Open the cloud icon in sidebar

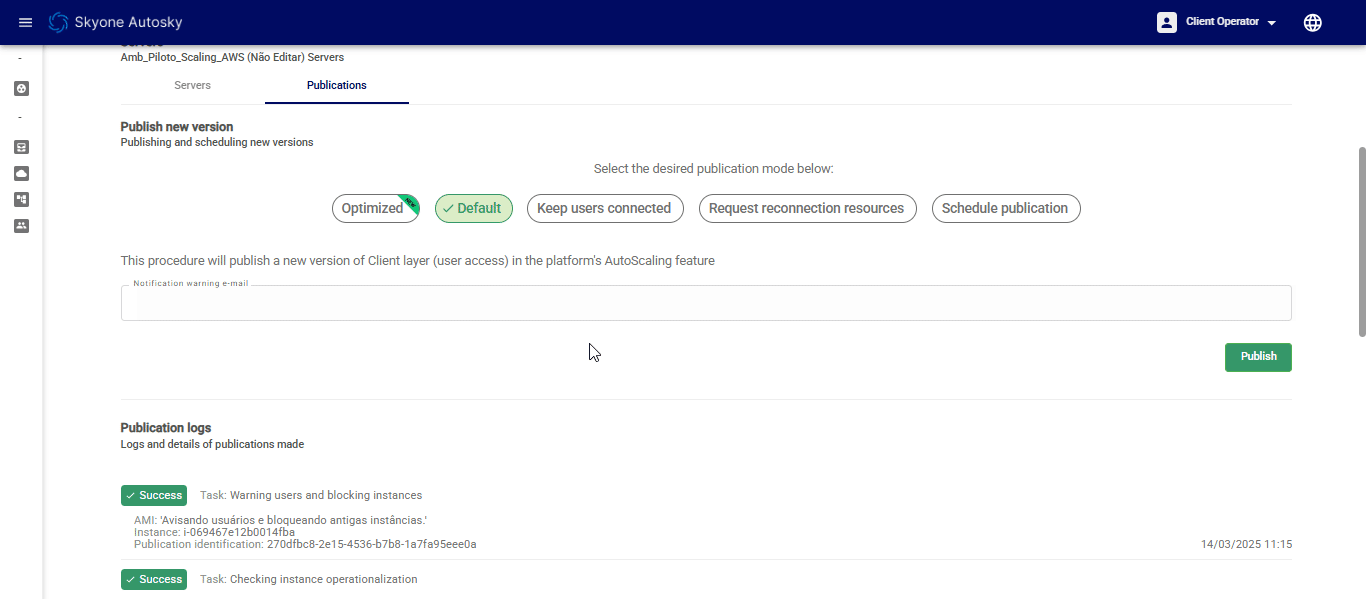click(x=22, y=173)
